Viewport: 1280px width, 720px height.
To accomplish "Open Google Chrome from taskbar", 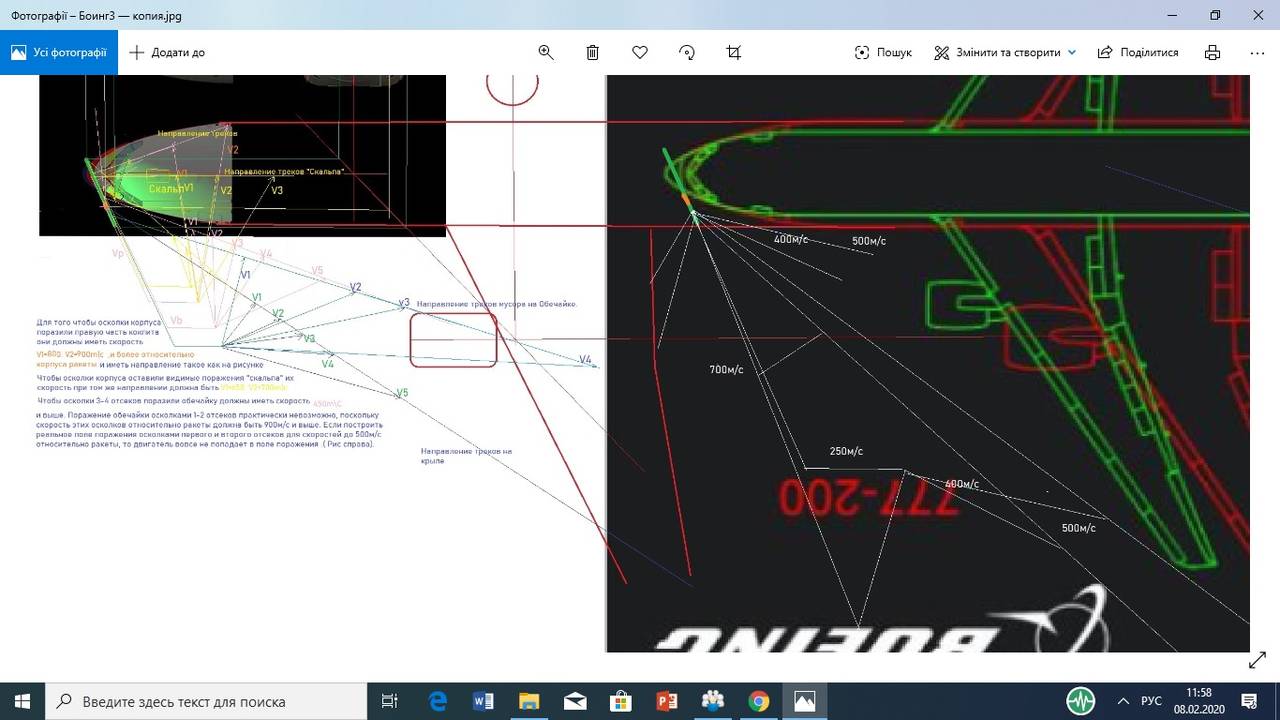I will (x=759, y=701).
